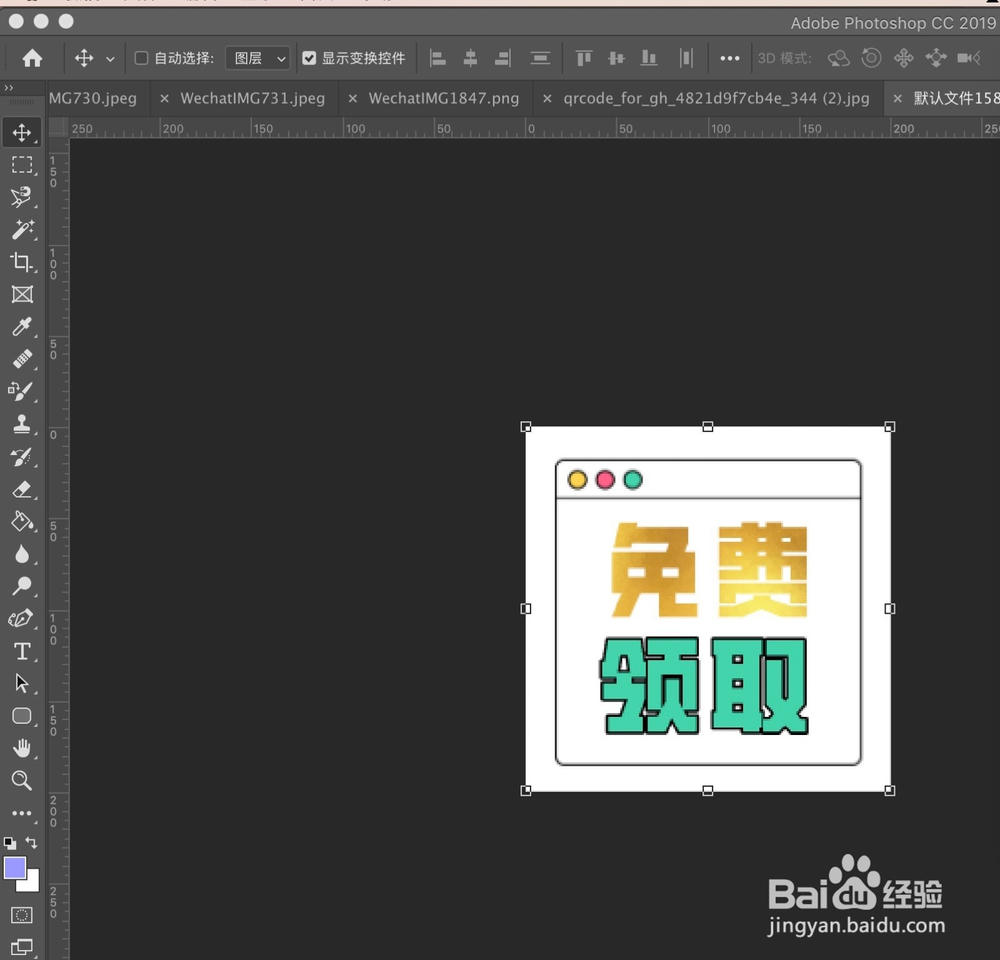Open the 图层 auto-select dropdown
1000x960 pixels.
click(x=258, y=59)
